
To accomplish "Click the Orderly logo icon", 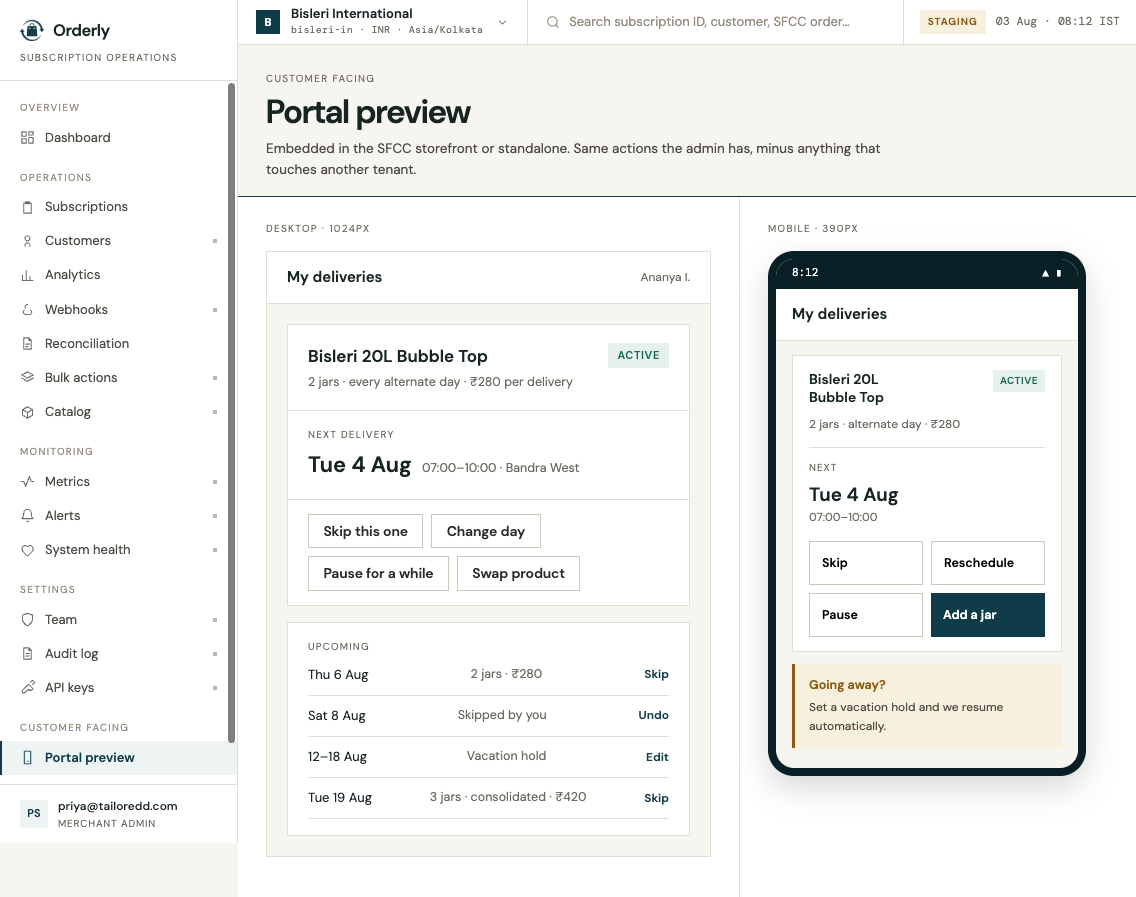I will coord(32,30).
